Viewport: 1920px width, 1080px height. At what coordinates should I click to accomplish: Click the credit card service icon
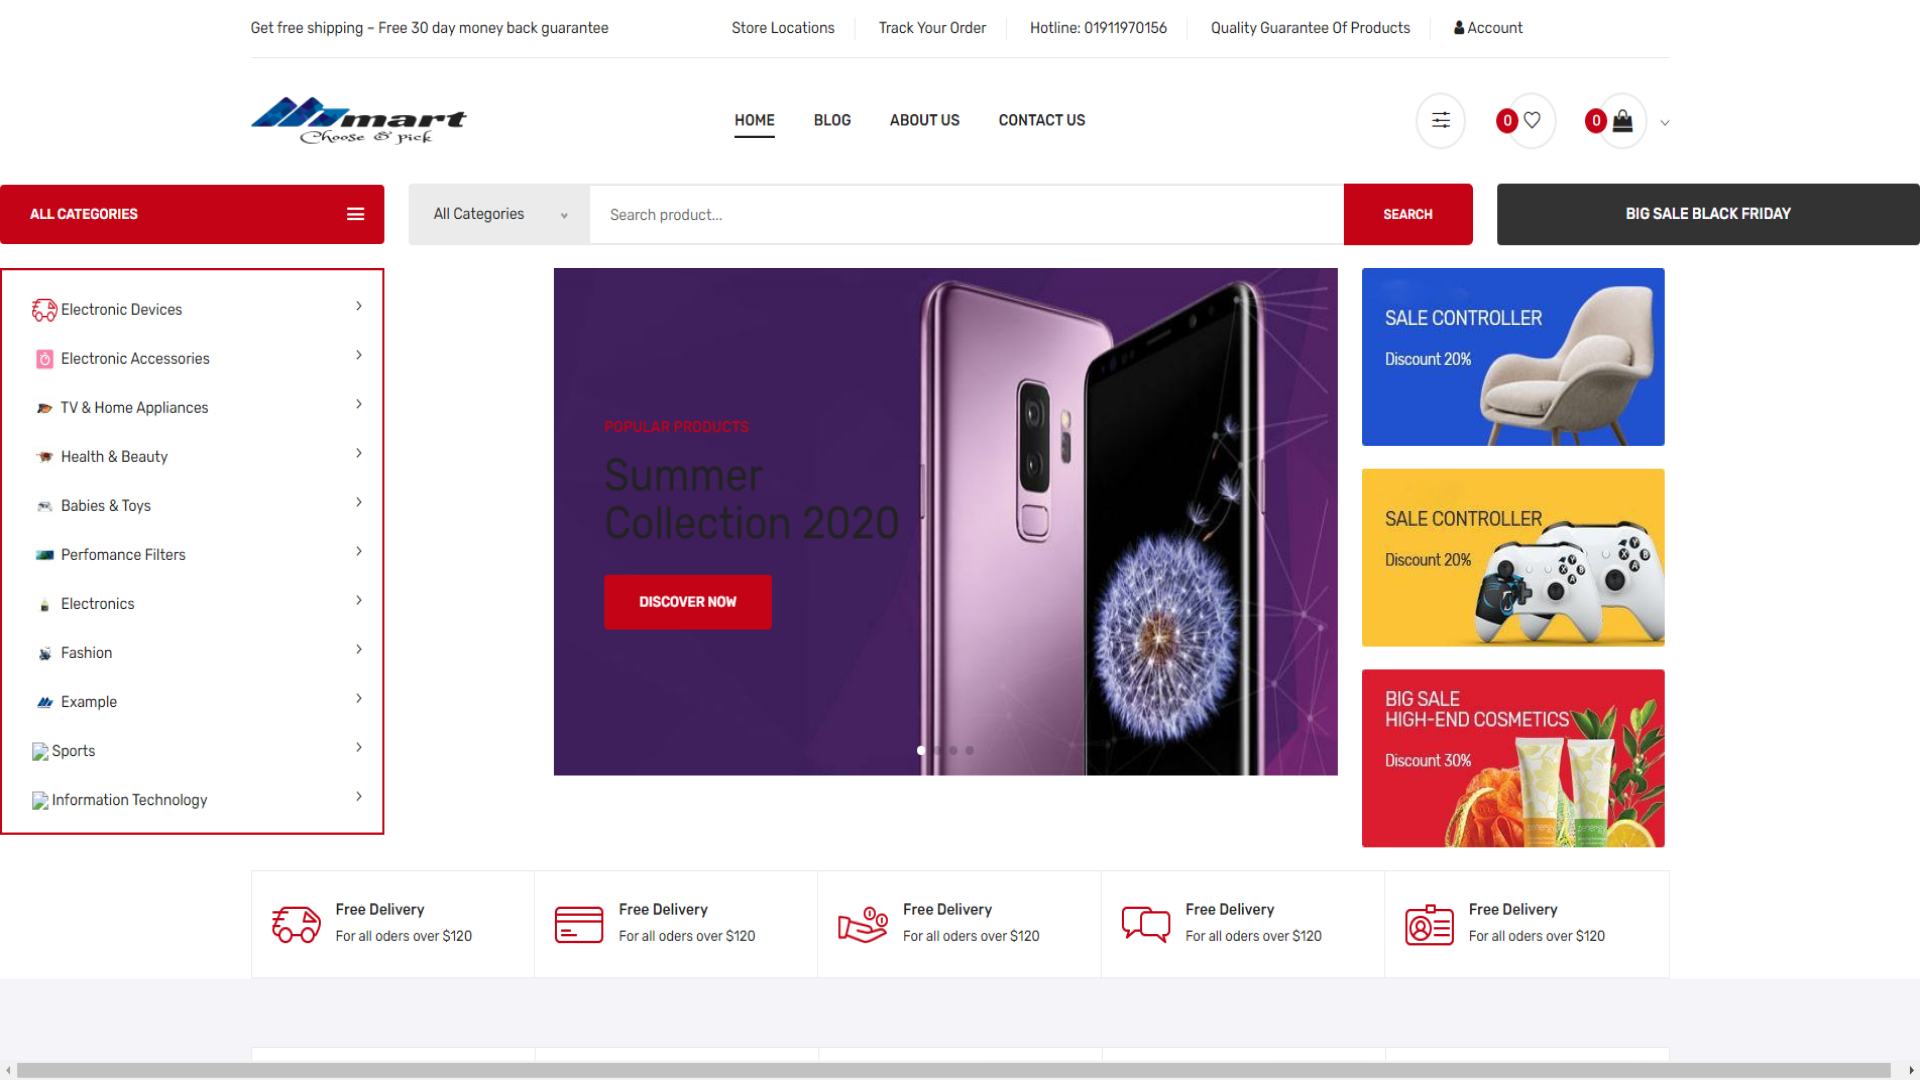tap(579, 924)
